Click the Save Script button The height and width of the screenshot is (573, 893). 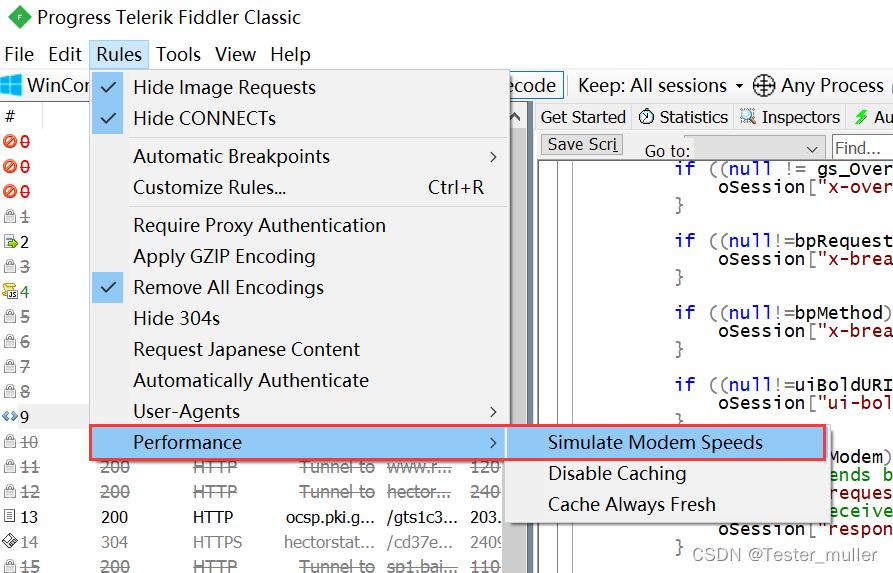(x=582, y=145)
